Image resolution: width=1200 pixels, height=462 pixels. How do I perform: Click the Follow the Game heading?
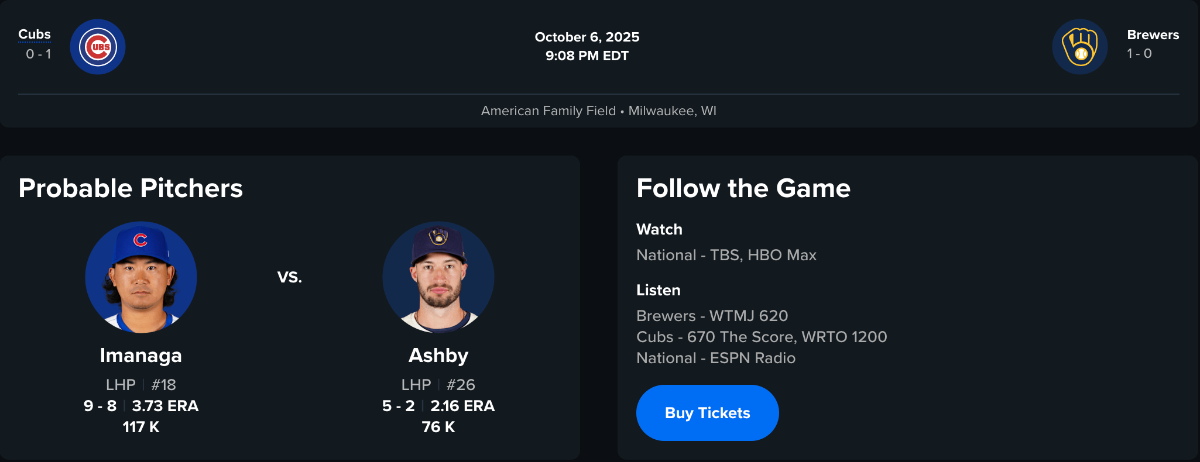(x=743, y=188)
